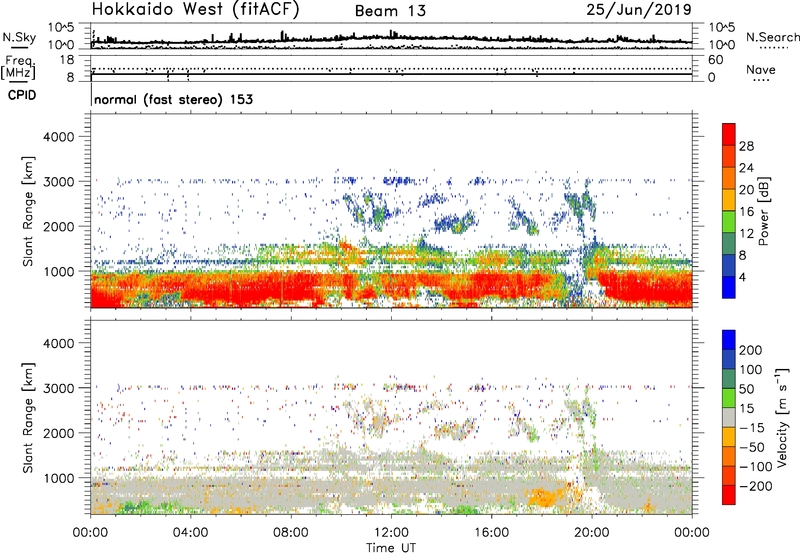Click the 'N.Search' legend label
This screenshot has width=800, height=554.
click(x=772, y=37)
